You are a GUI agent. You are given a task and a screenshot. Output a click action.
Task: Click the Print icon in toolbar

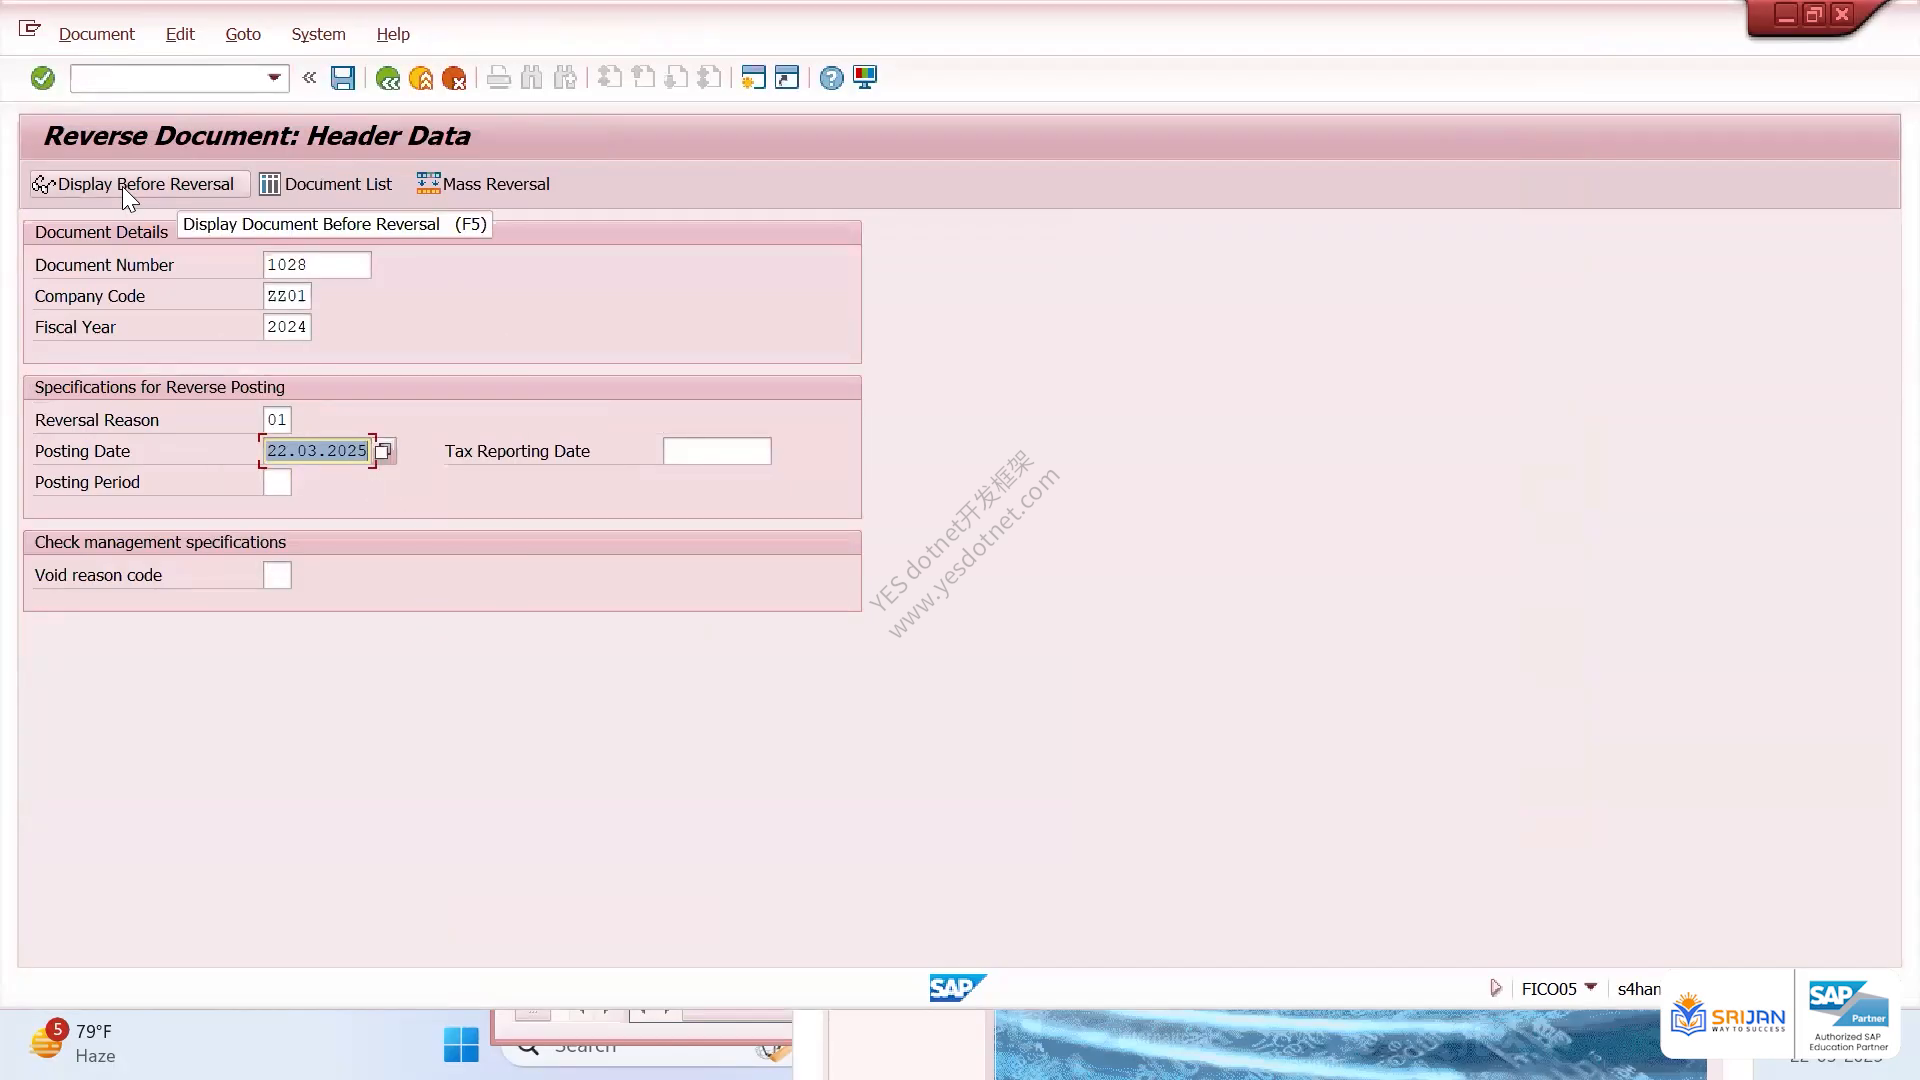(x=498, y=78)
